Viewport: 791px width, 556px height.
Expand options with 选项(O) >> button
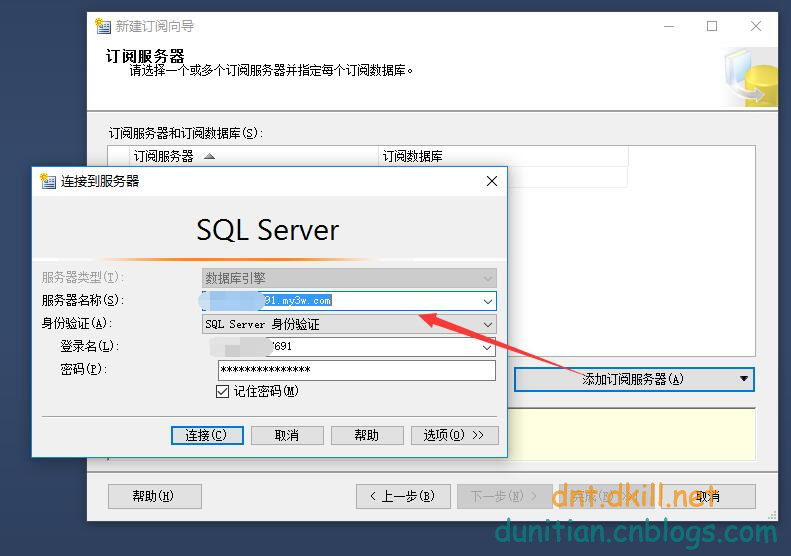454,435
